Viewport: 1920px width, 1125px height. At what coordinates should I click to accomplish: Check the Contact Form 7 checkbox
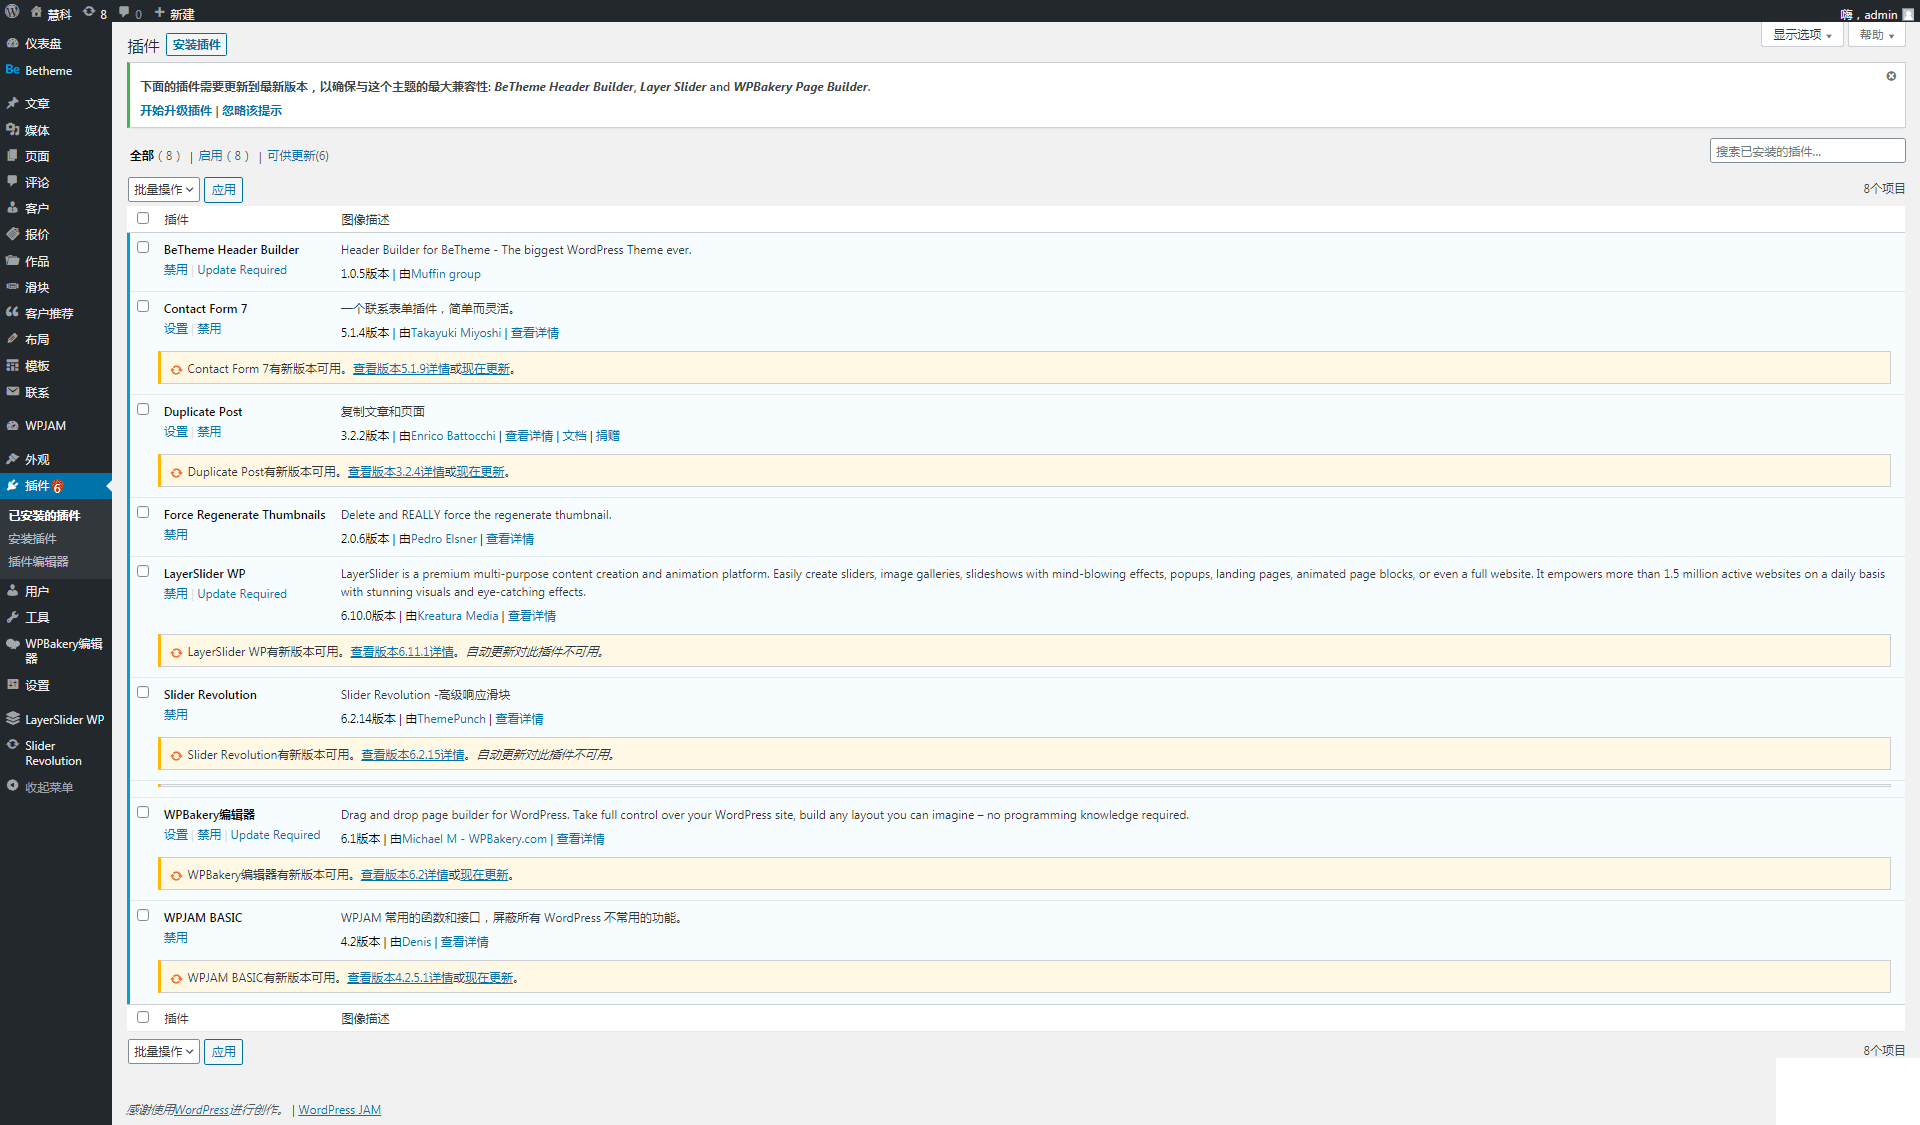coord(143,306)
